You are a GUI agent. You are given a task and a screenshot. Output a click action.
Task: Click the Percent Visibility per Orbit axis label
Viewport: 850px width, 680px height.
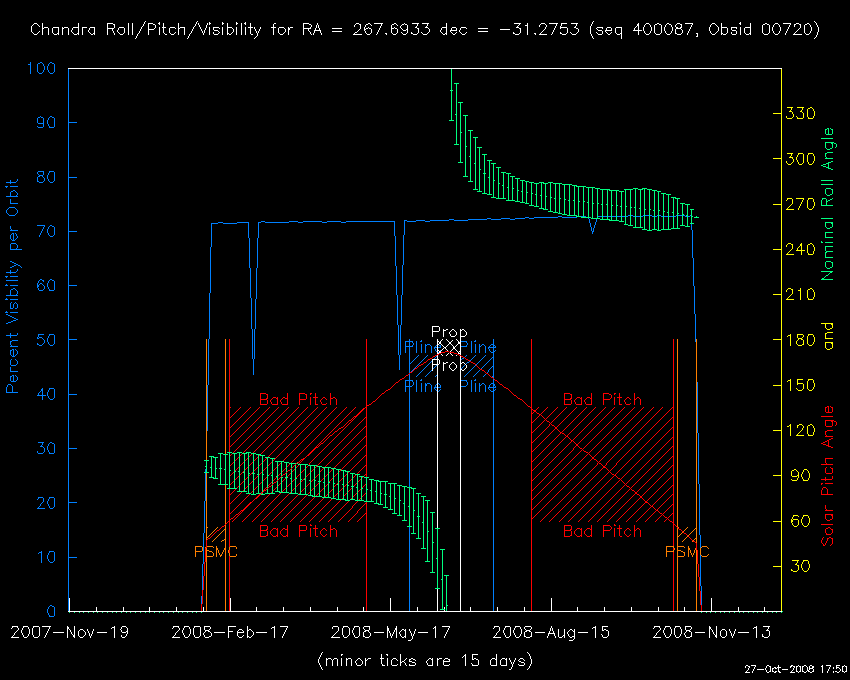point(14,285)
